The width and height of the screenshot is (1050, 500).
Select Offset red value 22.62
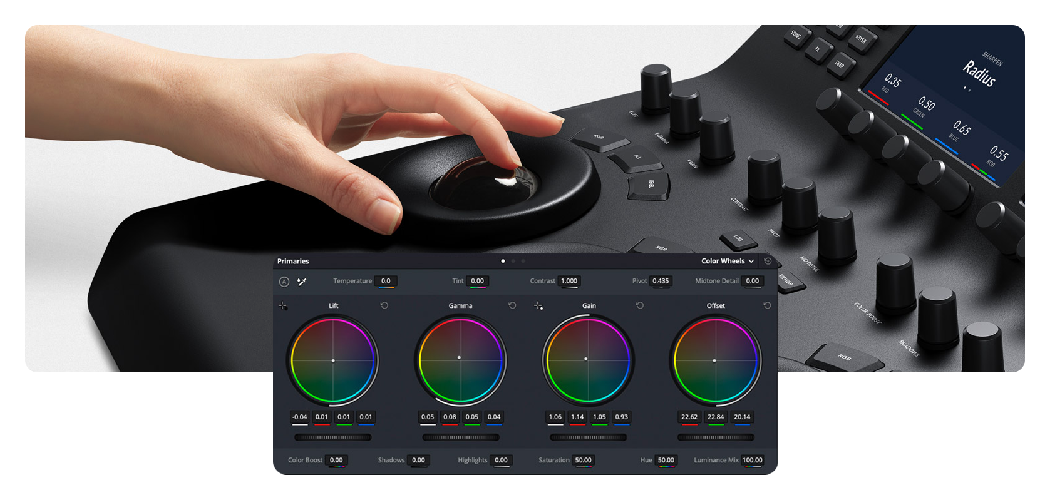pos(688,418)
